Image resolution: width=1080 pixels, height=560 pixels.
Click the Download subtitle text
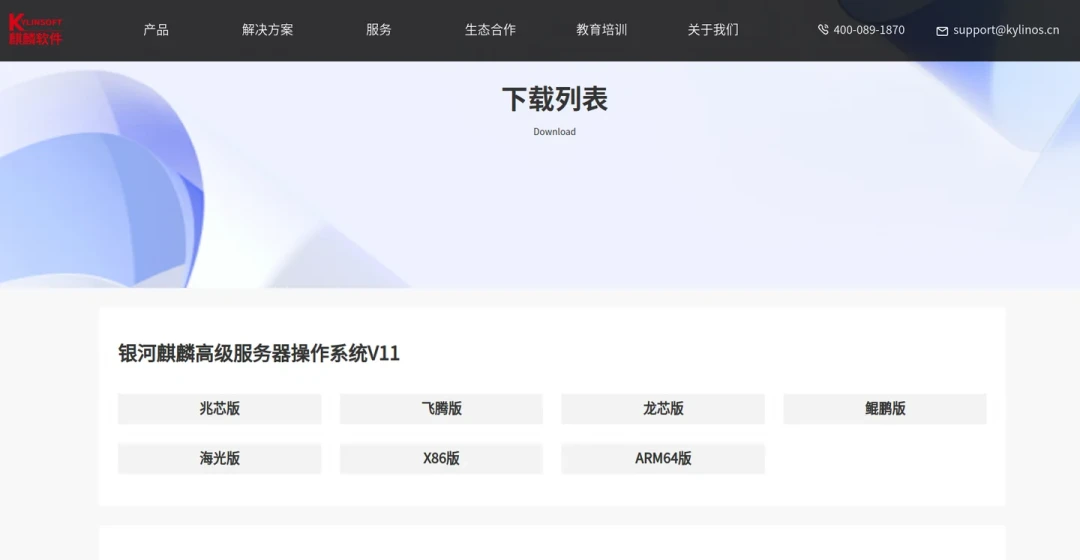tap(554, 132)
